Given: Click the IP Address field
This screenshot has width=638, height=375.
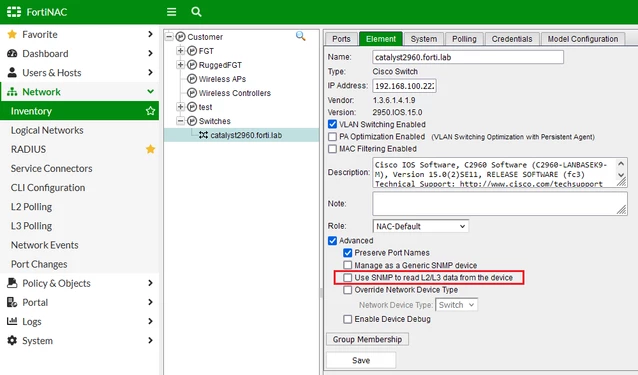Looking at the screenshot, I should pyautogui.click(x=404, y=86).
